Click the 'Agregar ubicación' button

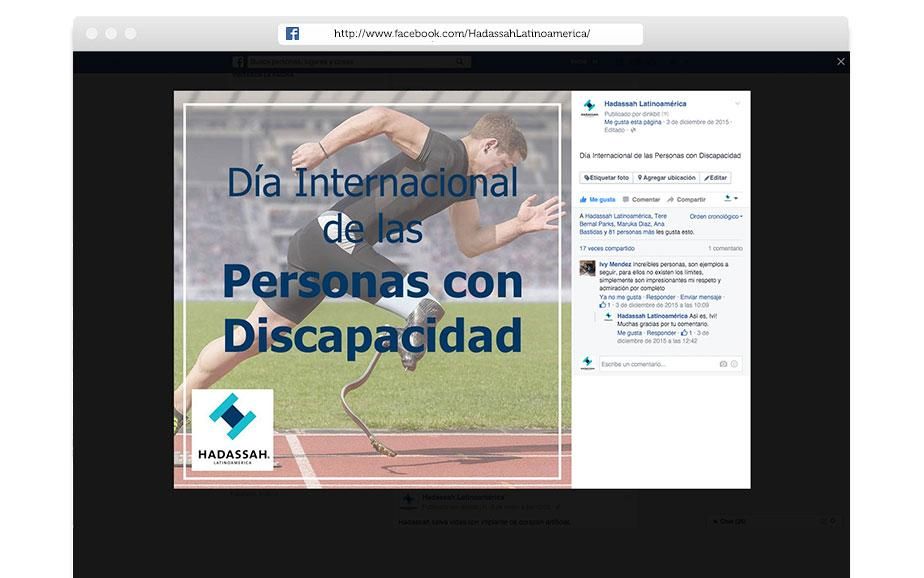666,177
